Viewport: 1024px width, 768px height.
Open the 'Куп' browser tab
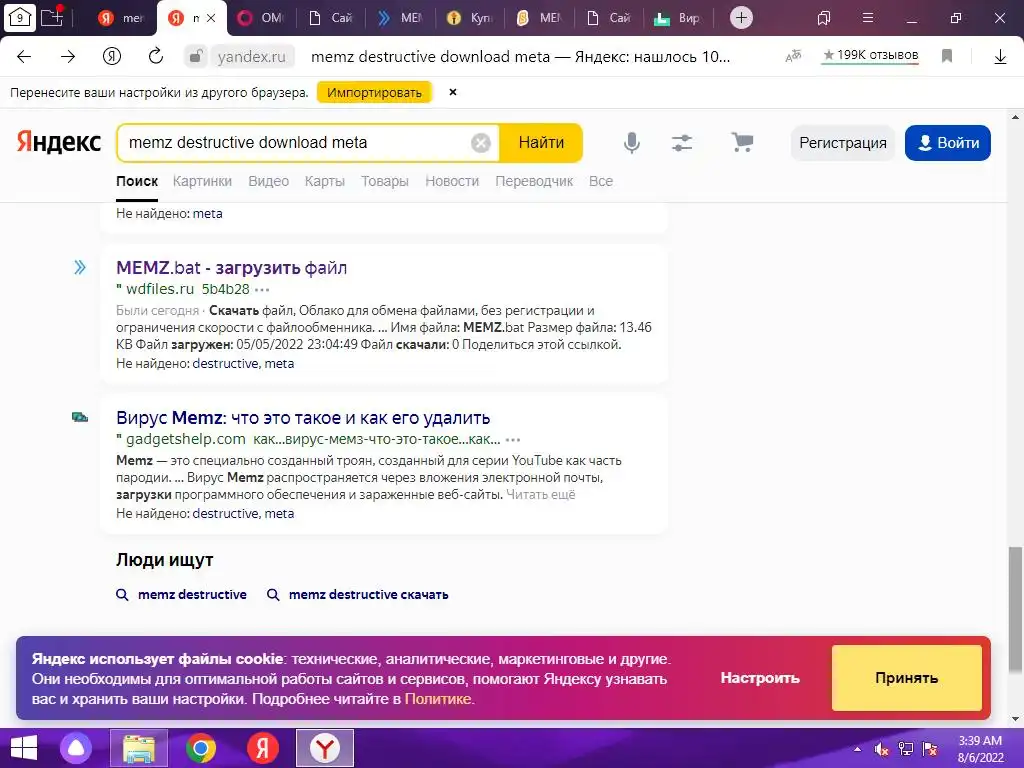coord(470,18)
